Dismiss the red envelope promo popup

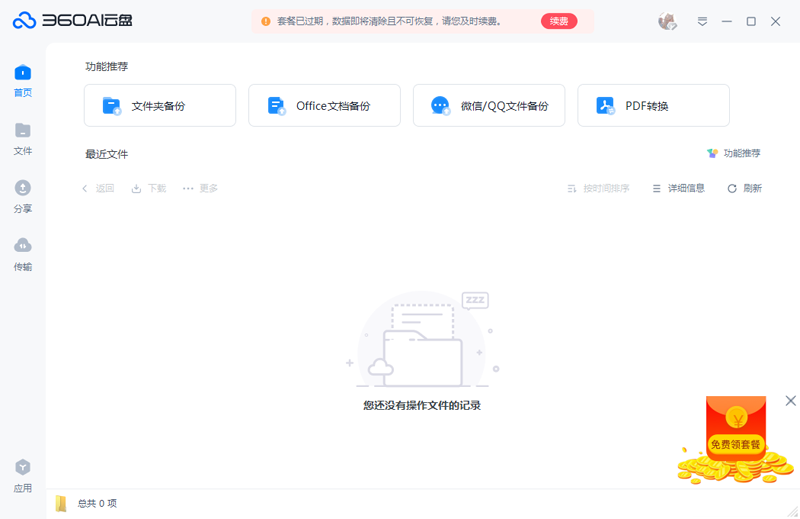pos(790,401)
